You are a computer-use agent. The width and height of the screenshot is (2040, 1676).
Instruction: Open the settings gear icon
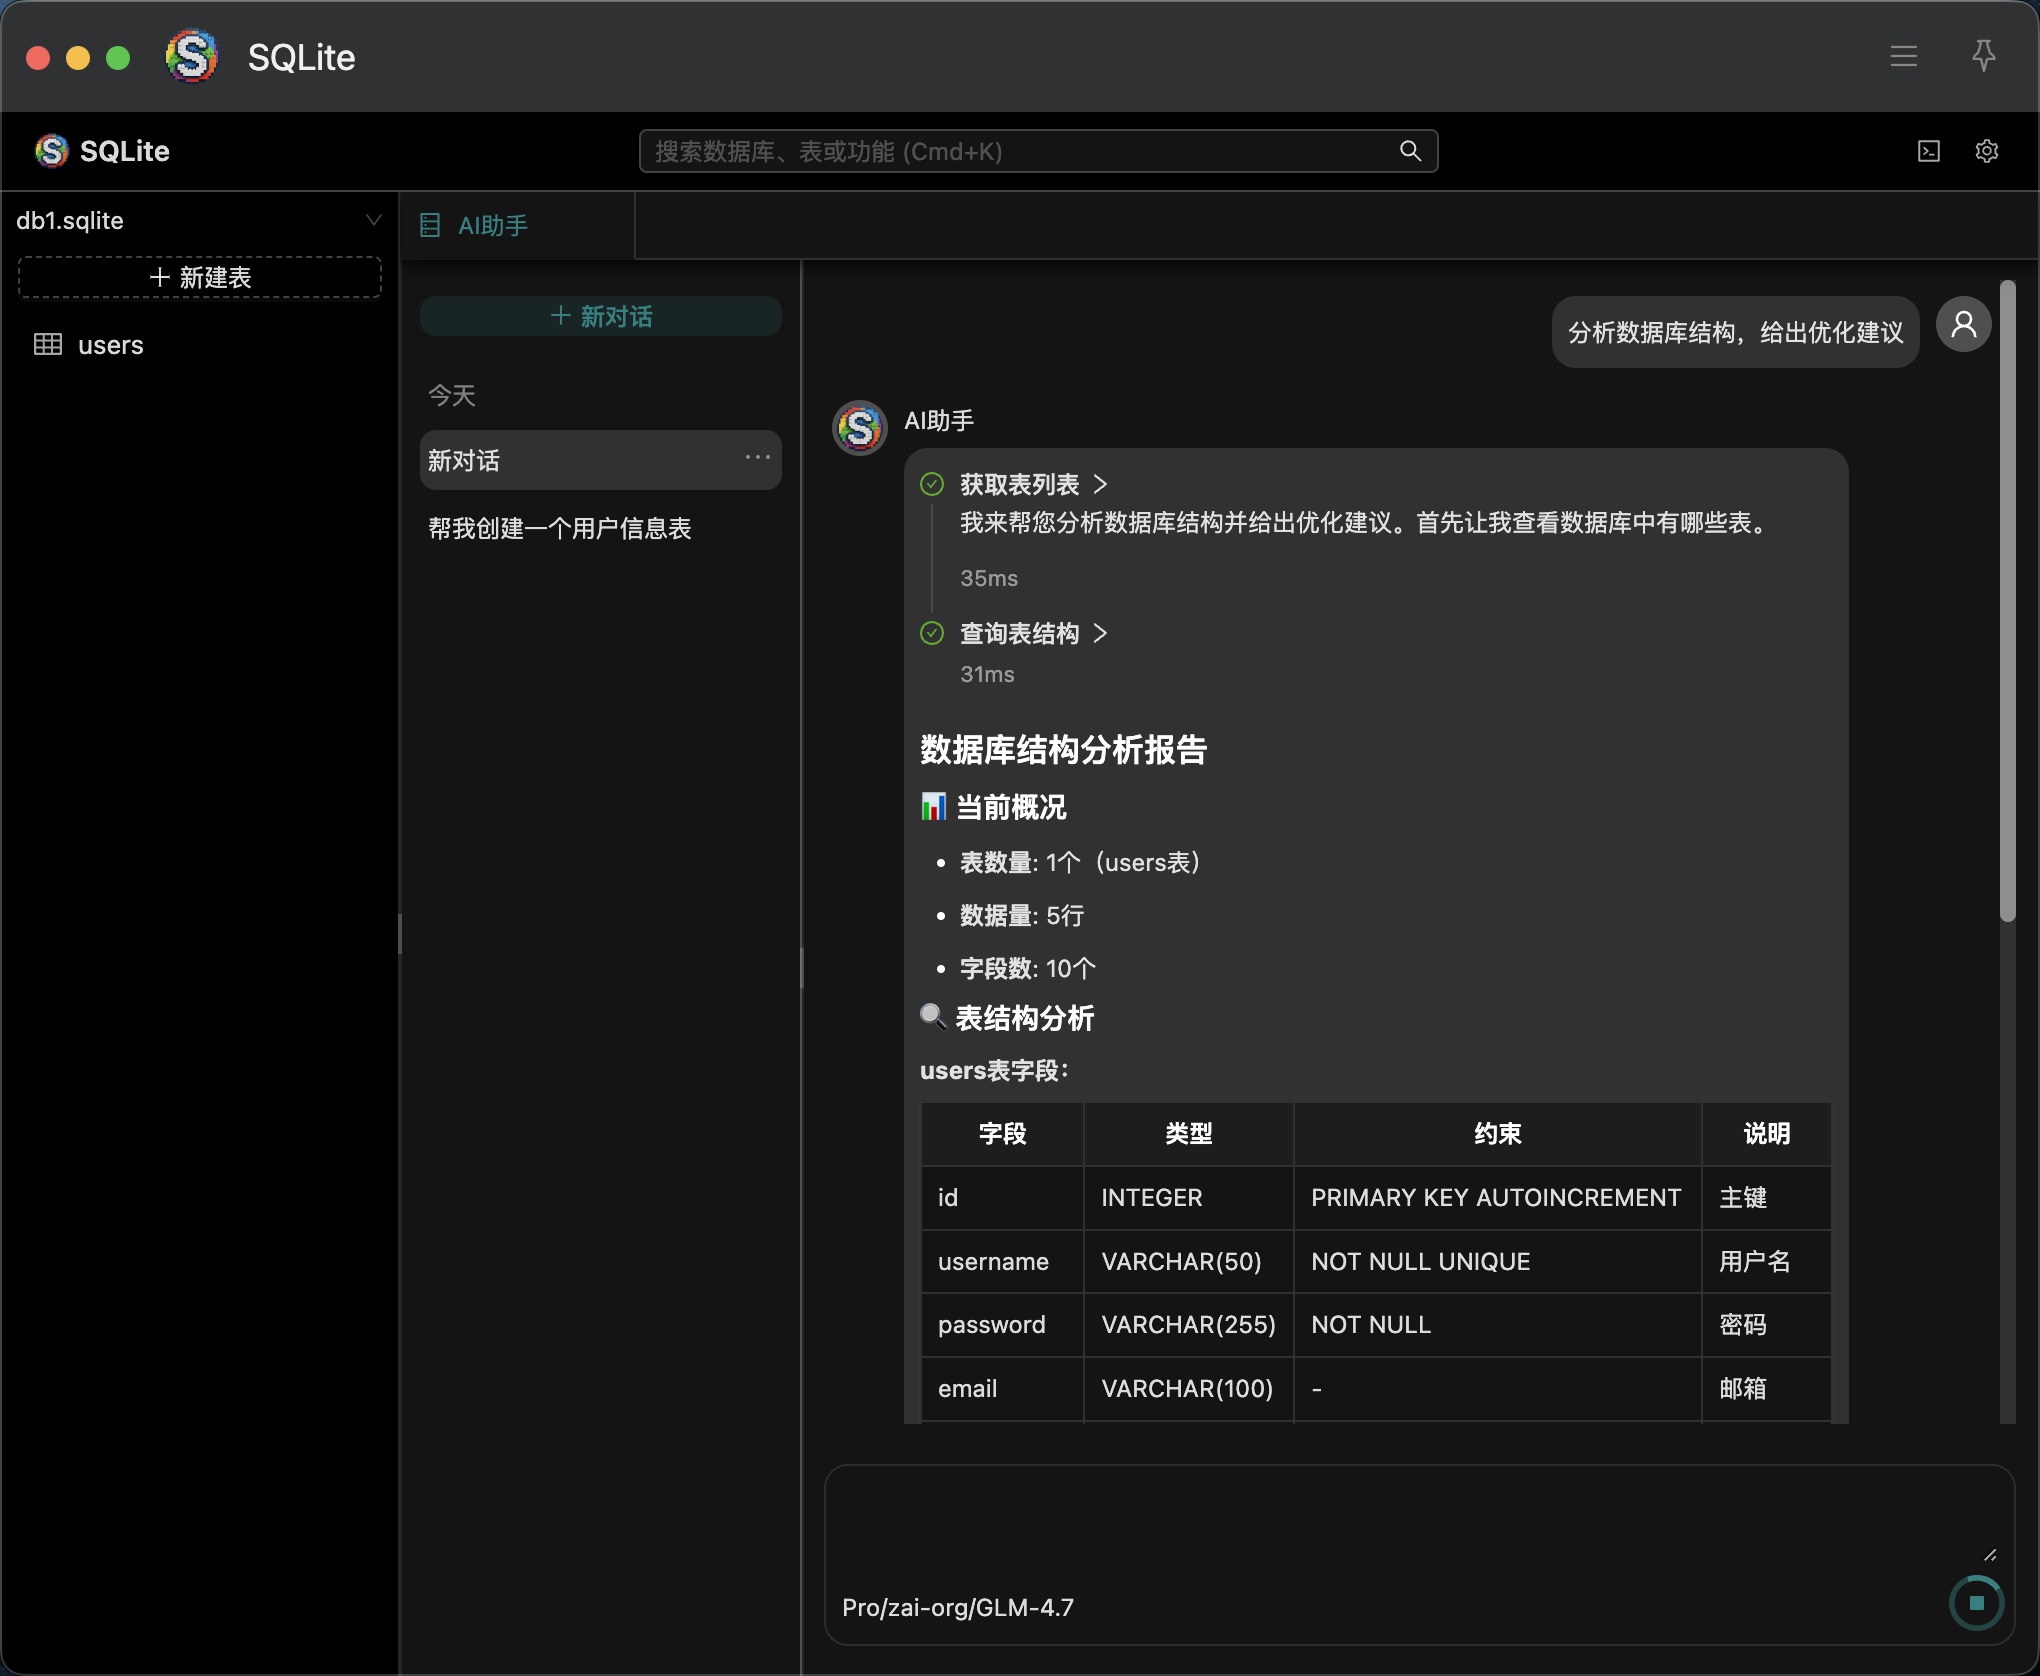pos(1986,151)
